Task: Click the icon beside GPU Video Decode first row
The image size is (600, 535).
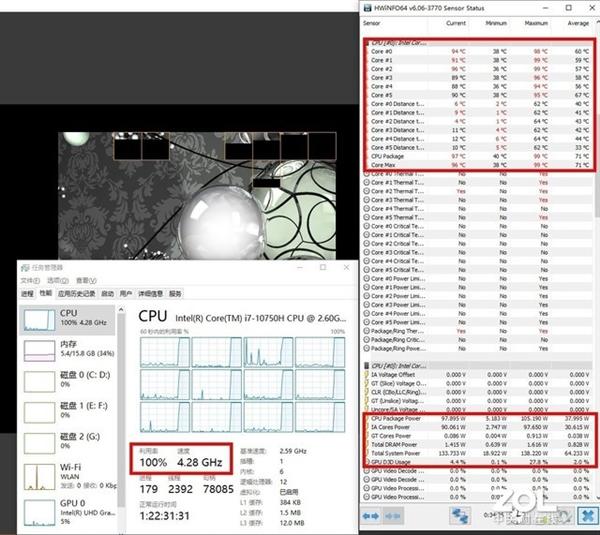Action: pos(366,471)
